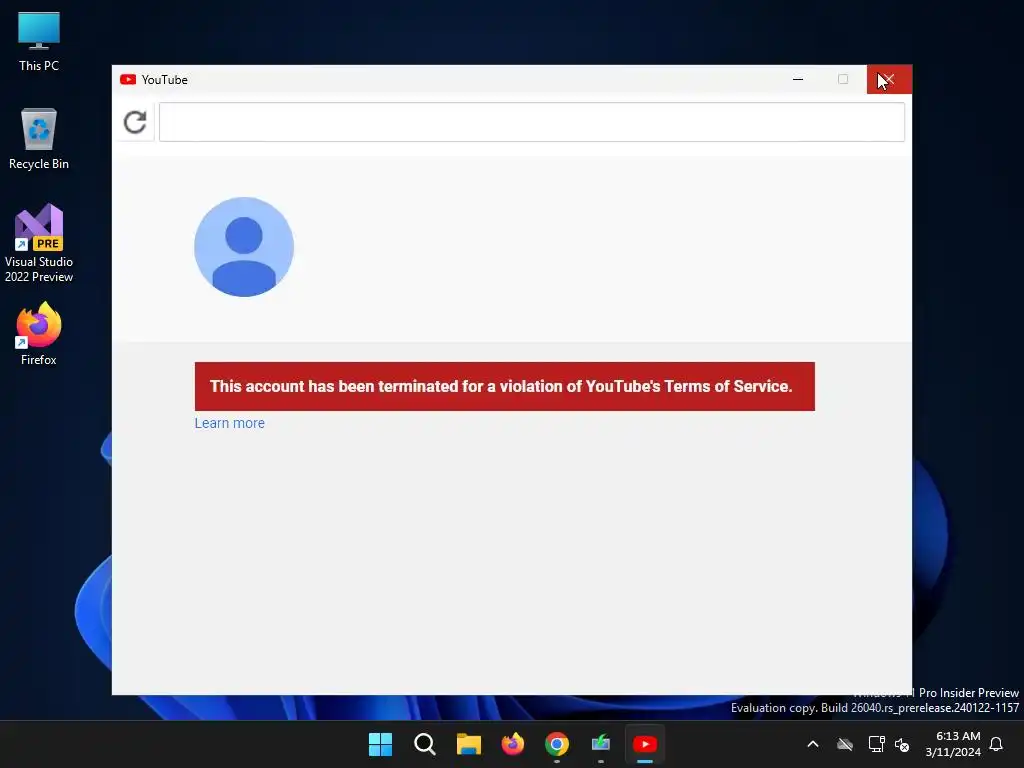1024x768 pixels.
Task: Close the YouTube window
Action: [889, 80]
